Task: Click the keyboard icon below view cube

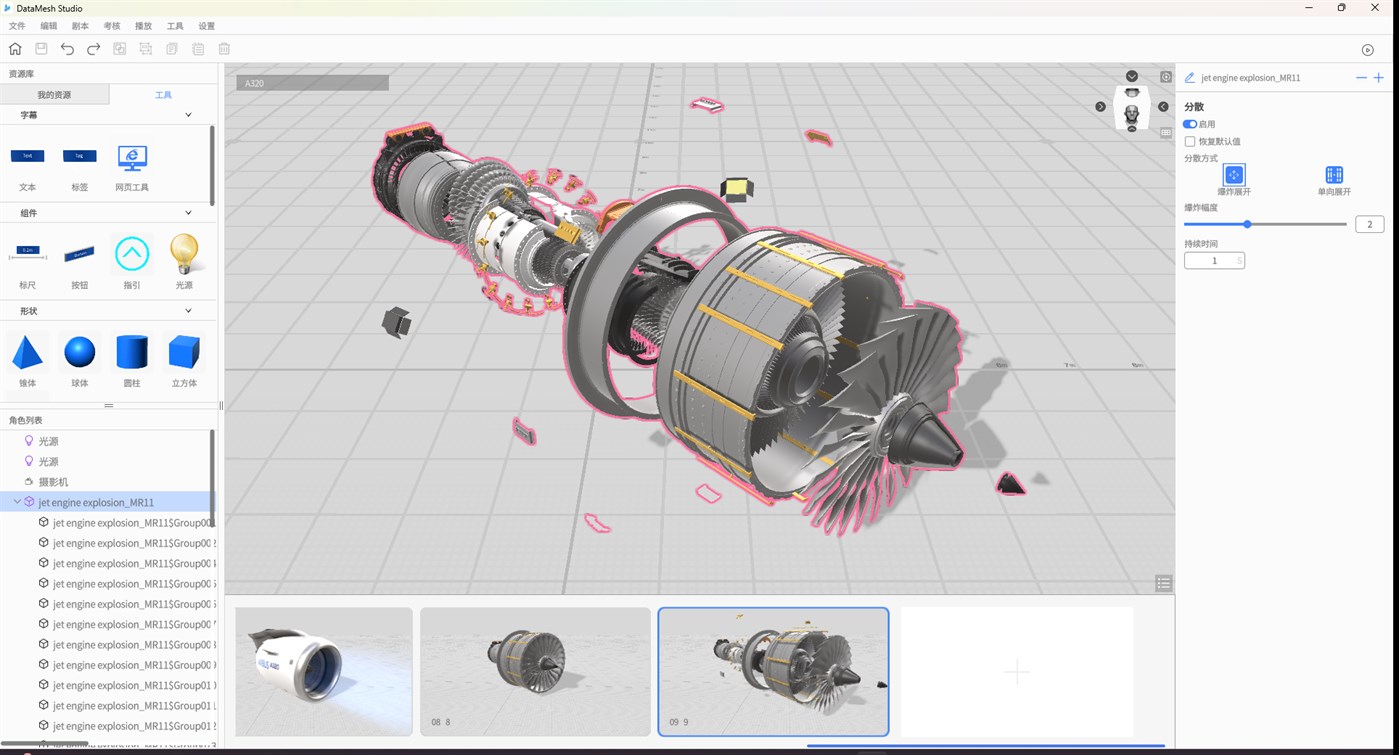Action: coord(1166,132)
